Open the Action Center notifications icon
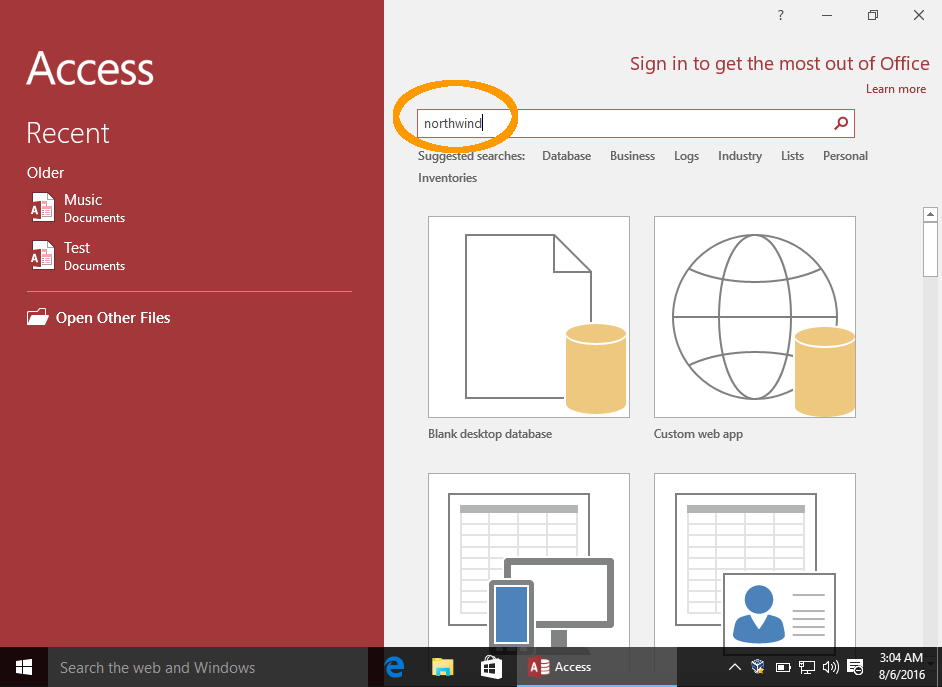Screen dimensions: 942x687 click(x=855, y=667)
